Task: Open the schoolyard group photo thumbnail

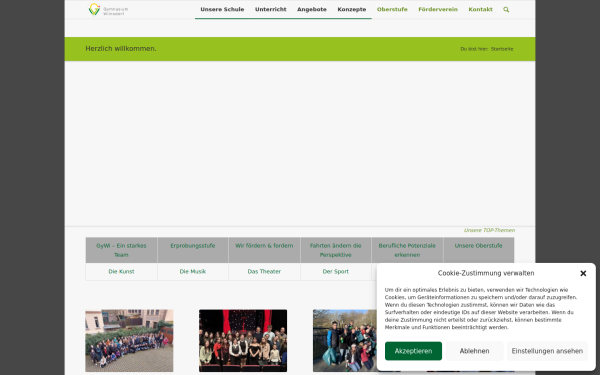Action: (x=129, y=341)
